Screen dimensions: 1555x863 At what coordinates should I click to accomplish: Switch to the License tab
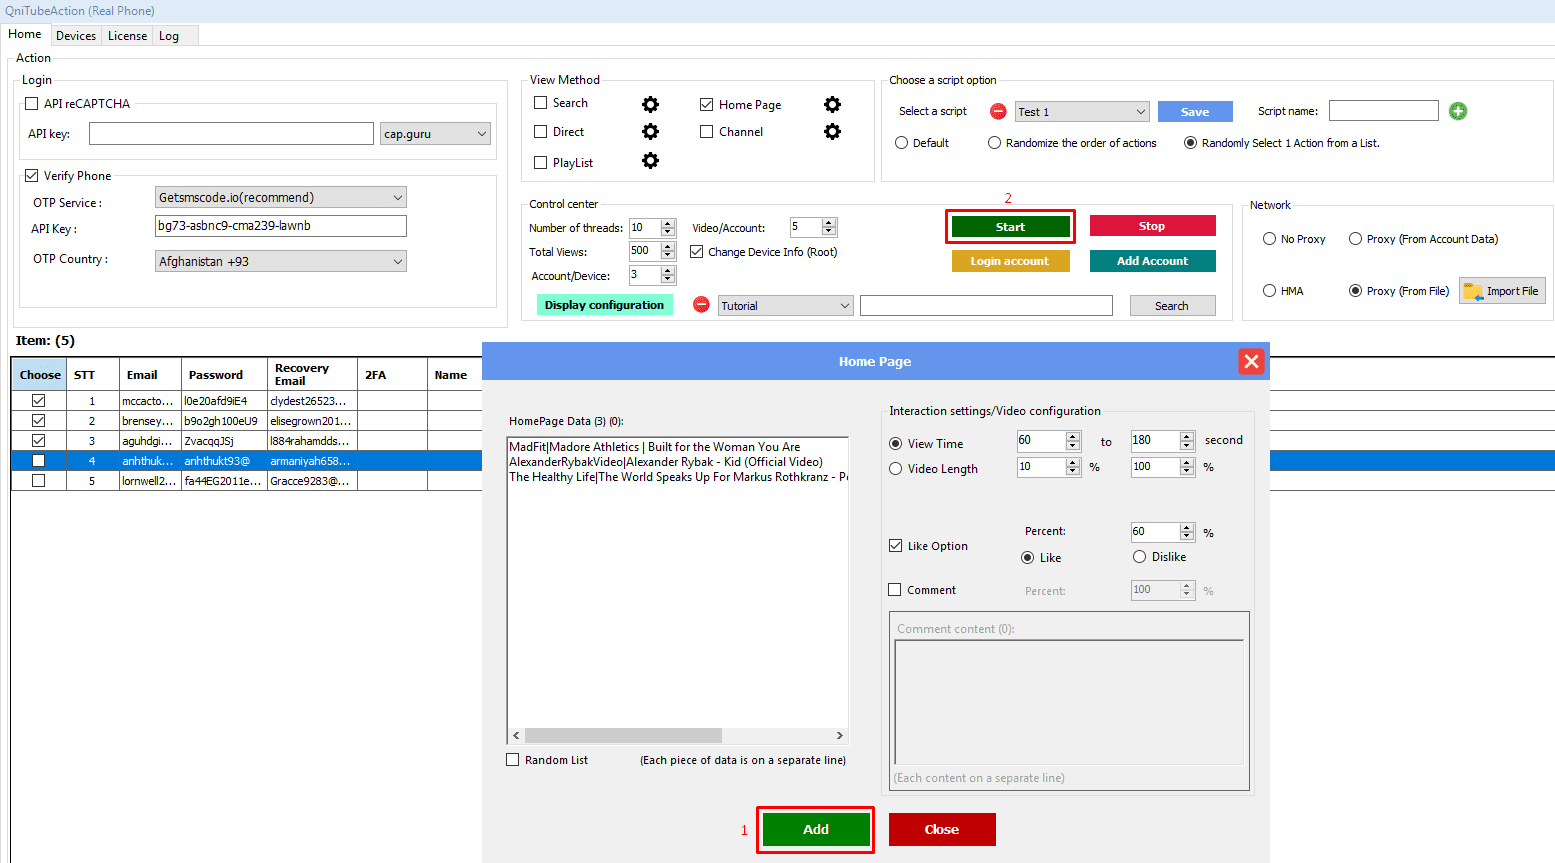[x=127, y=35]
